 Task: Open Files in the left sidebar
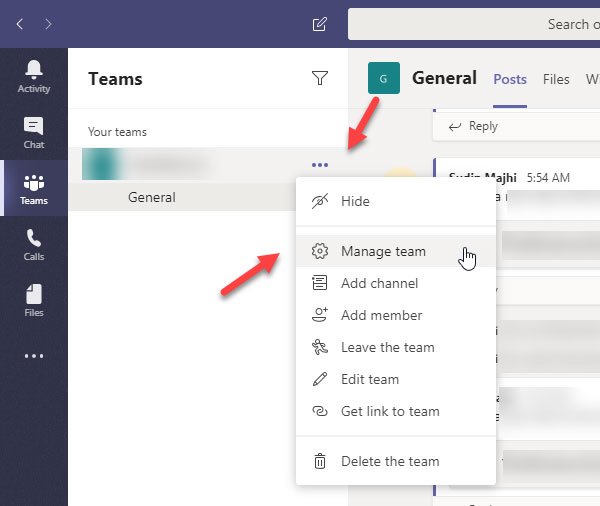pyautogui.click(x=34, y=300)
